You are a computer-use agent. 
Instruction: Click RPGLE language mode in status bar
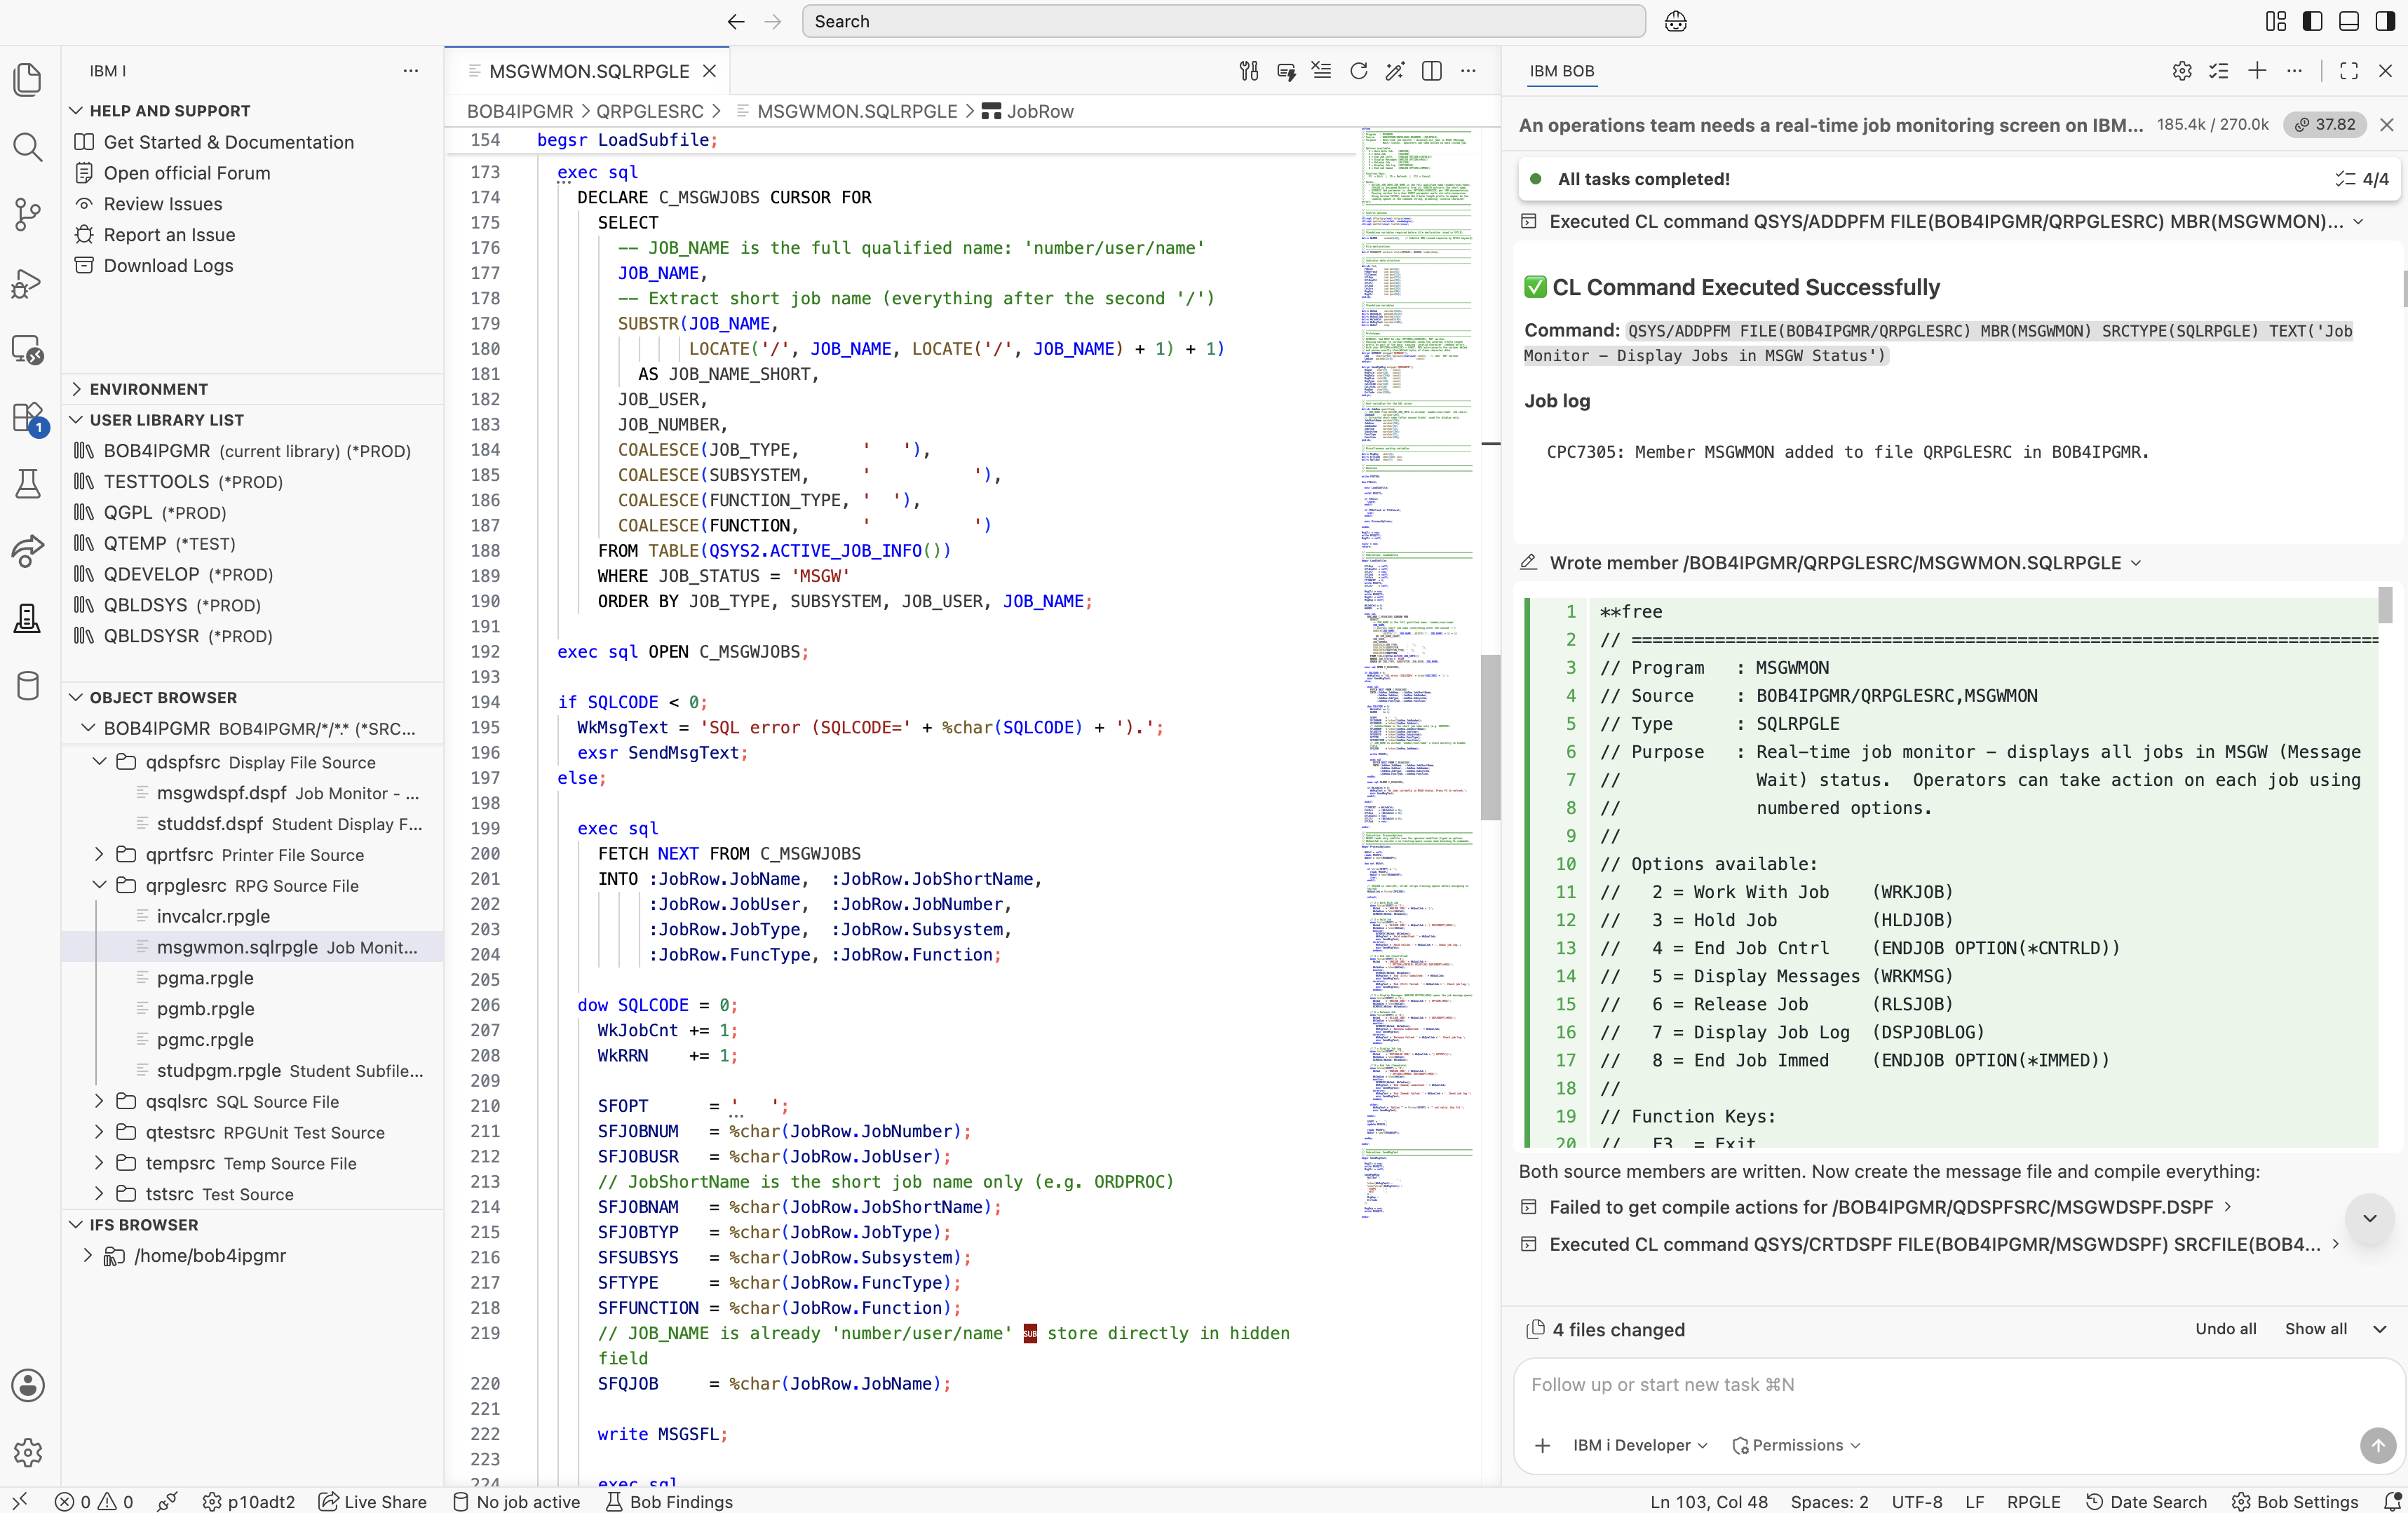click(2033, 1501)
